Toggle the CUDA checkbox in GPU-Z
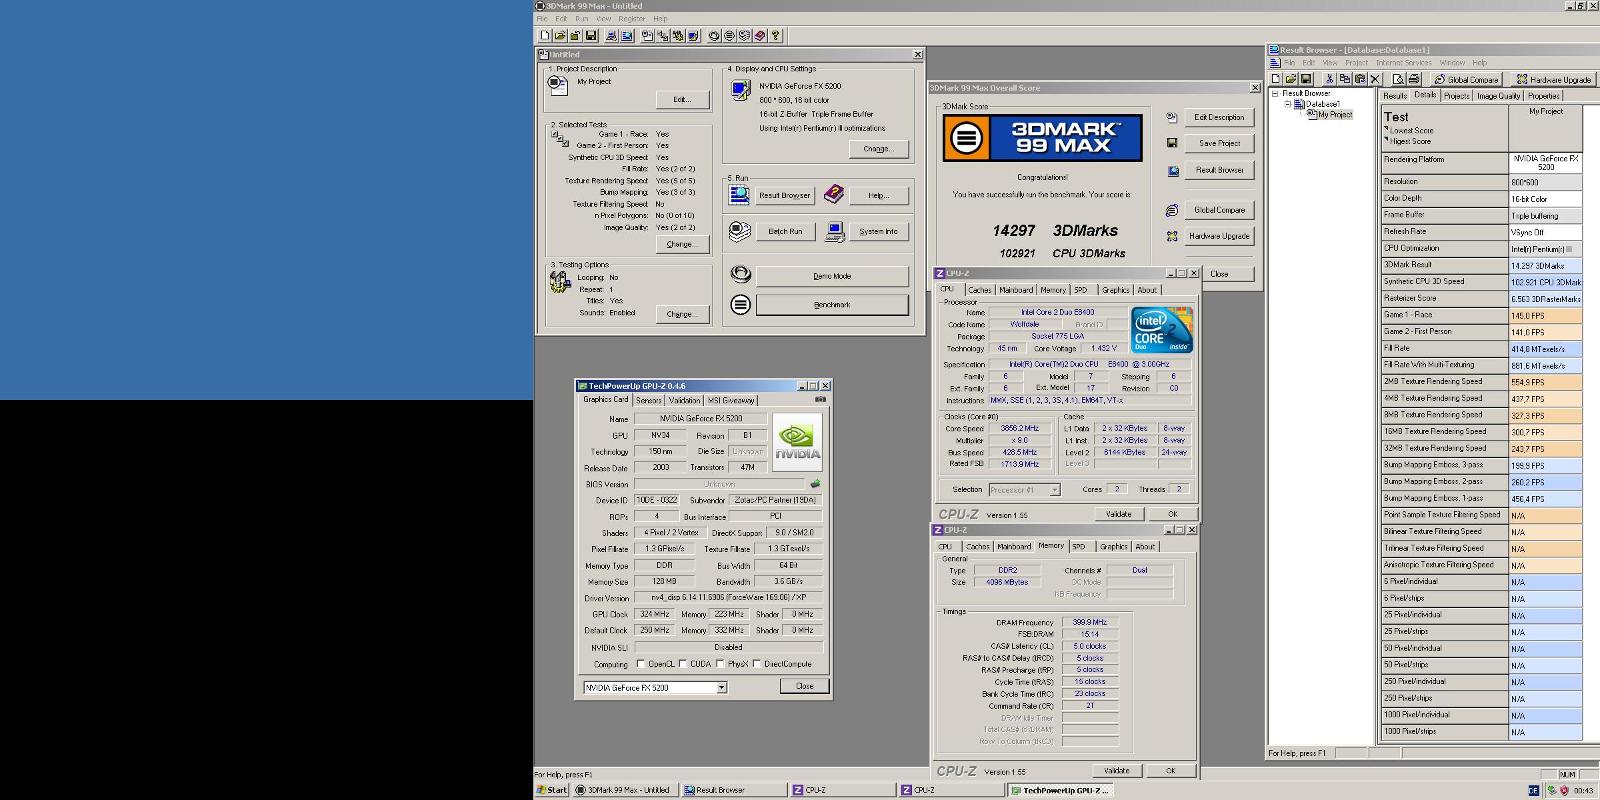Screen dimensions: 1600x800 [x=683, y=663]
